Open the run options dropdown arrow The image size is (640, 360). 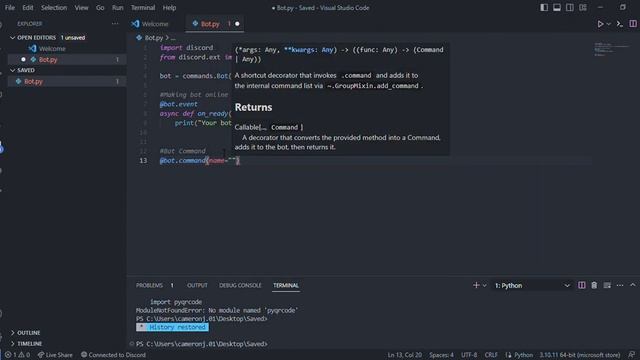point(609,24)
